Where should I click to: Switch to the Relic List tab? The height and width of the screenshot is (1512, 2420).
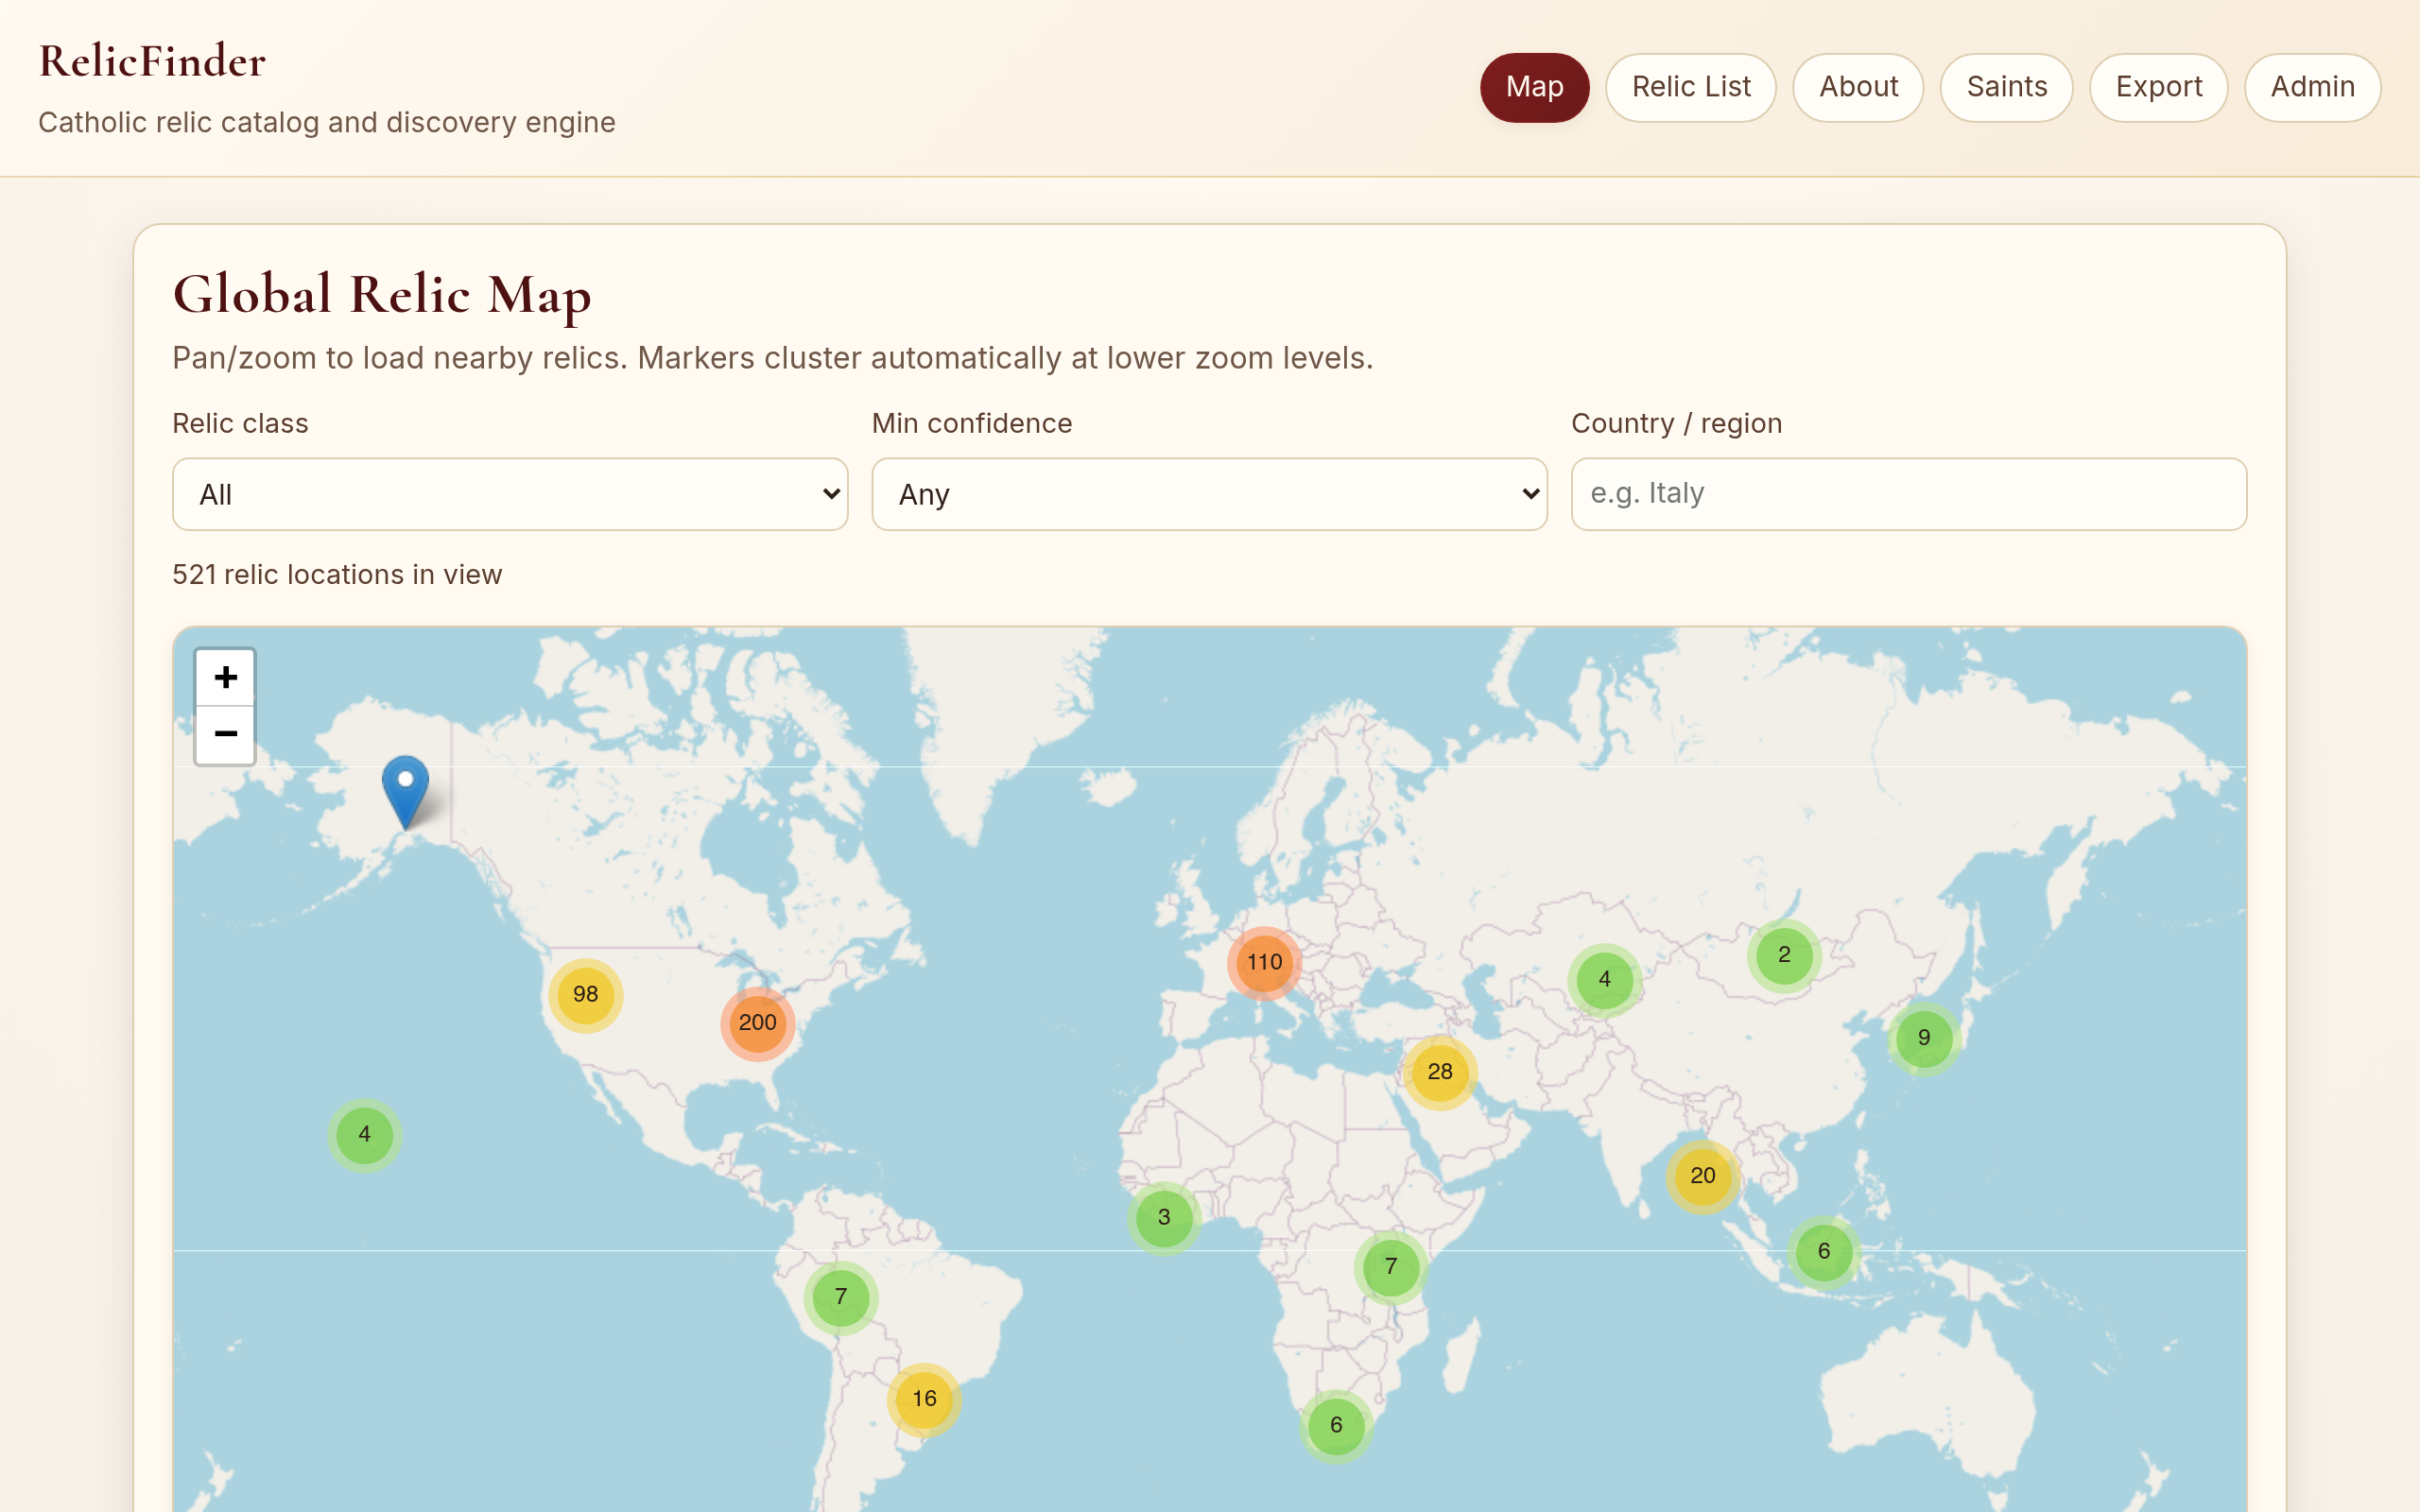click(1690, 87)
